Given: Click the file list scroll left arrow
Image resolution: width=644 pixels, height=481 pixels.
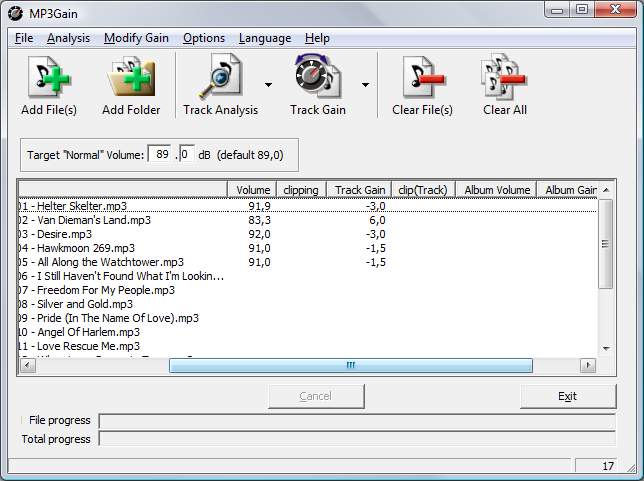Looking at the screenshot, I should click(28, 365).
